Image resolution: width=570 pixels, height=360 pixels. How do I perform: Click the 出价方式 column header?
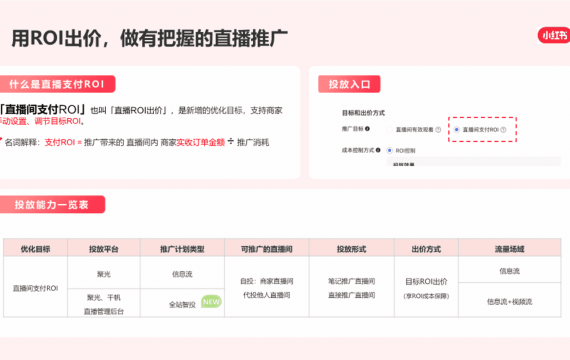click(426, 249)
